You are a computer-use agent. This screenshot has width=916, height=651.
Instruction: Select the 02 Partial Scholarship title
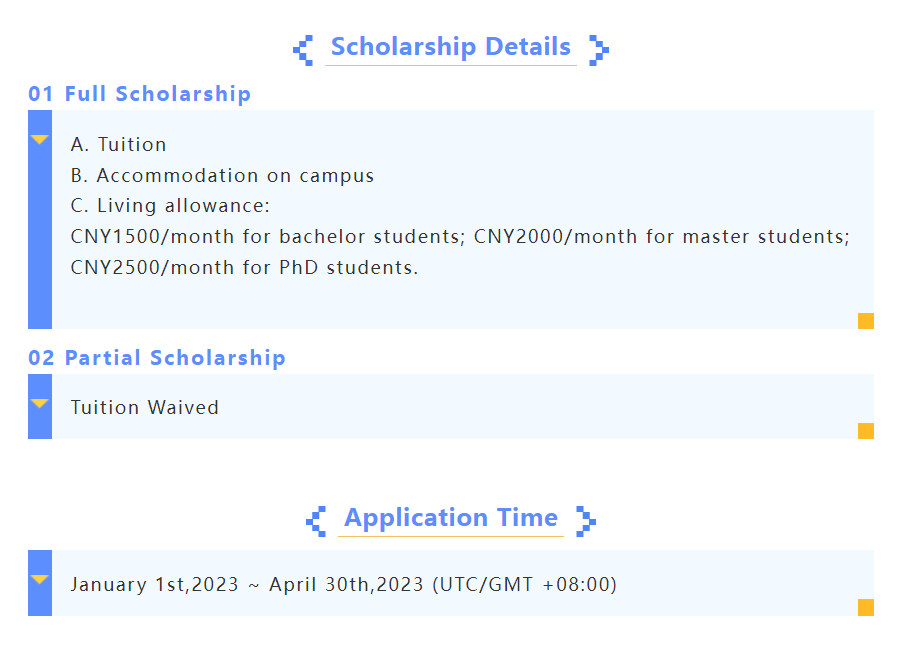[x=156, y=358]
